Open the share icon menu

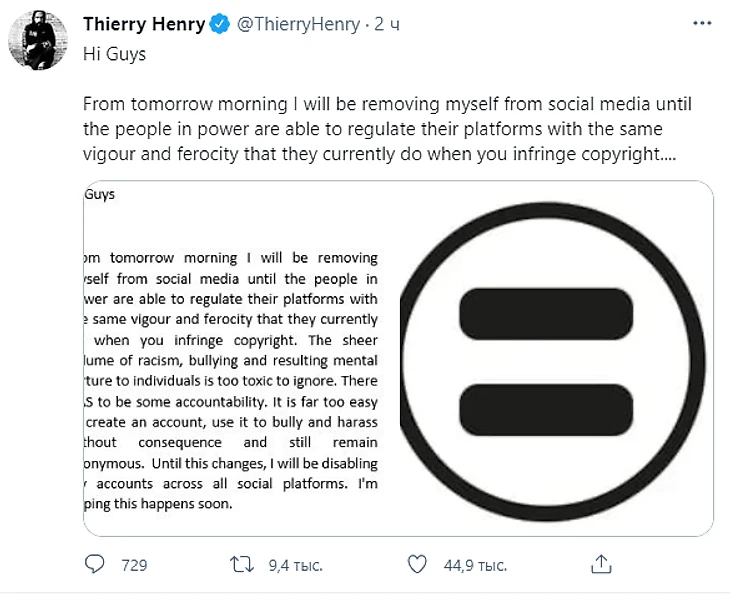tap(600, 564)
